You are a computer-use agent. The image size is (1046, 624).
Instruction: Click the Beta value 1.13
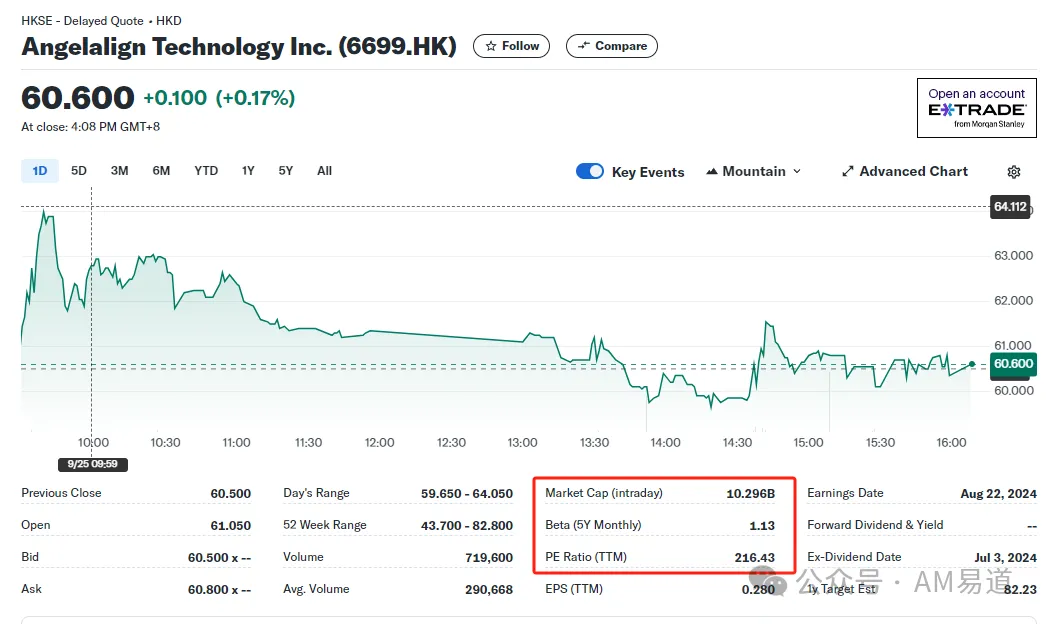tap(762, 526)
